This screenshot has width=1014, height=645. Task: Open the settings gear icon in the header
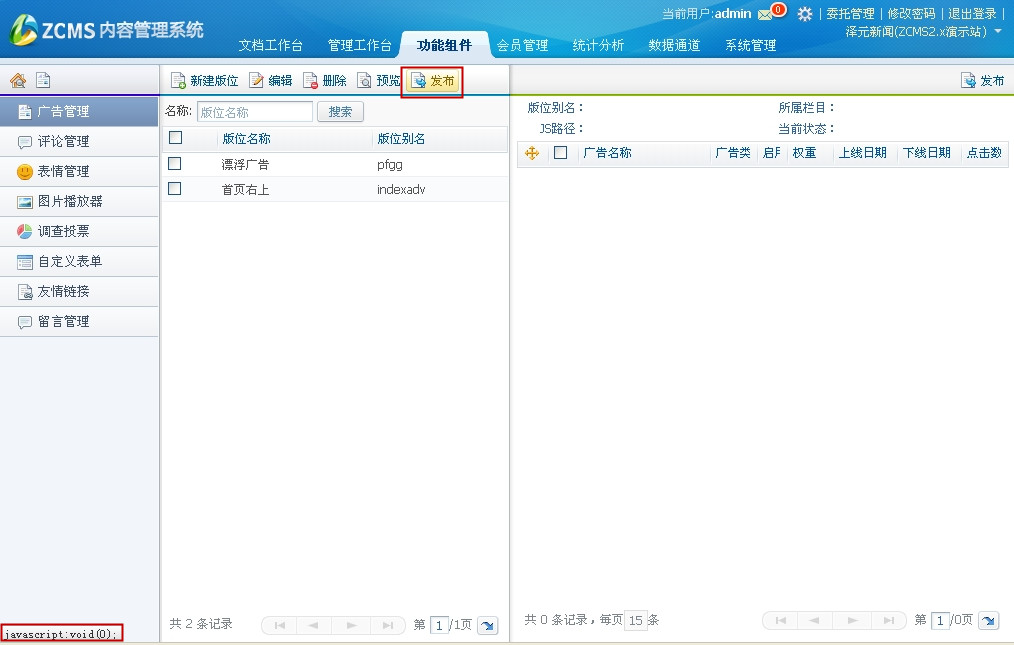click(x=804, y=14)
